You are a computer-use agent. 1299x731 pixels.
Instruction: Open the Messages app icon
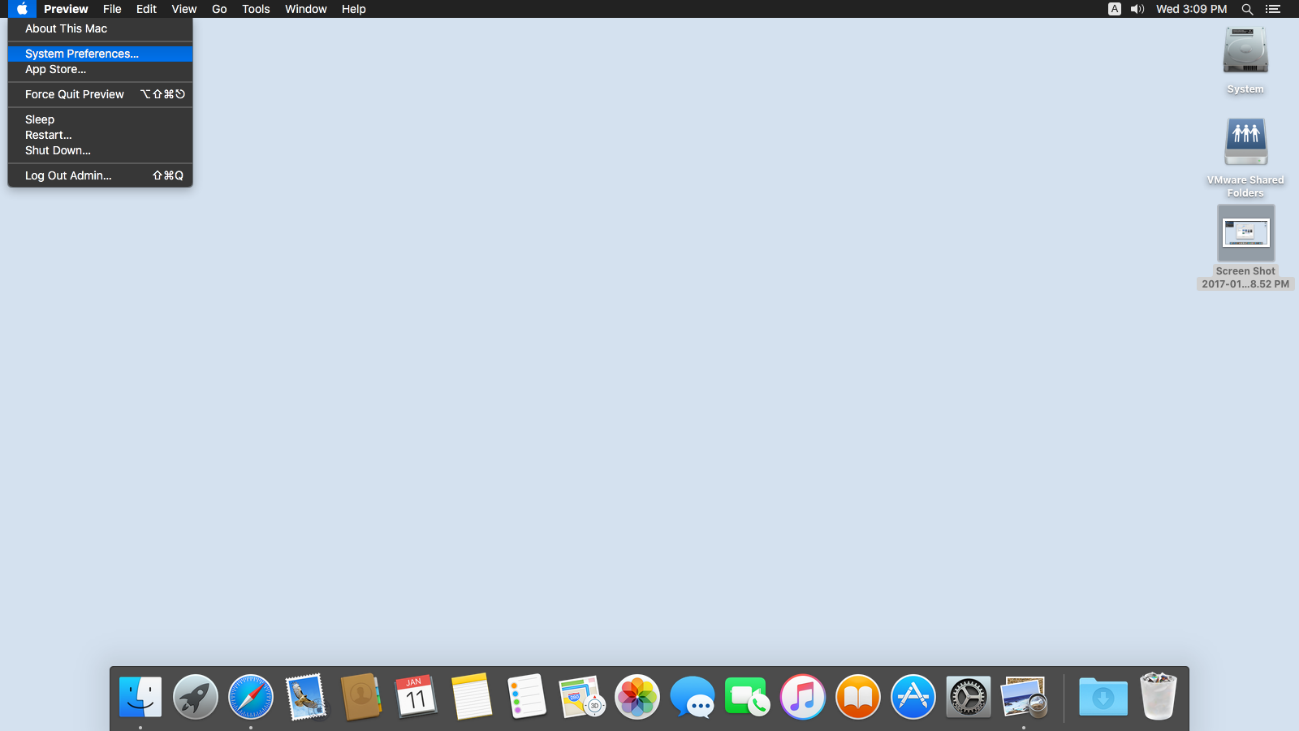pyautogui.click(x=692, y=697)
